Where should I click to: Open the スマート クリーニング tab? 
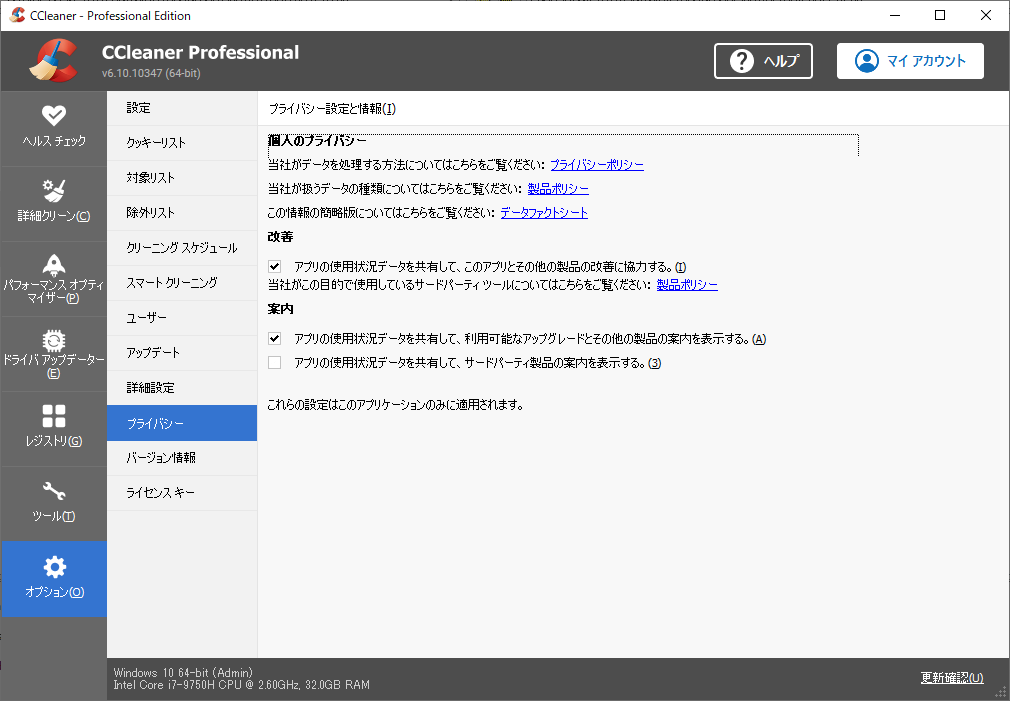(182, 283)
